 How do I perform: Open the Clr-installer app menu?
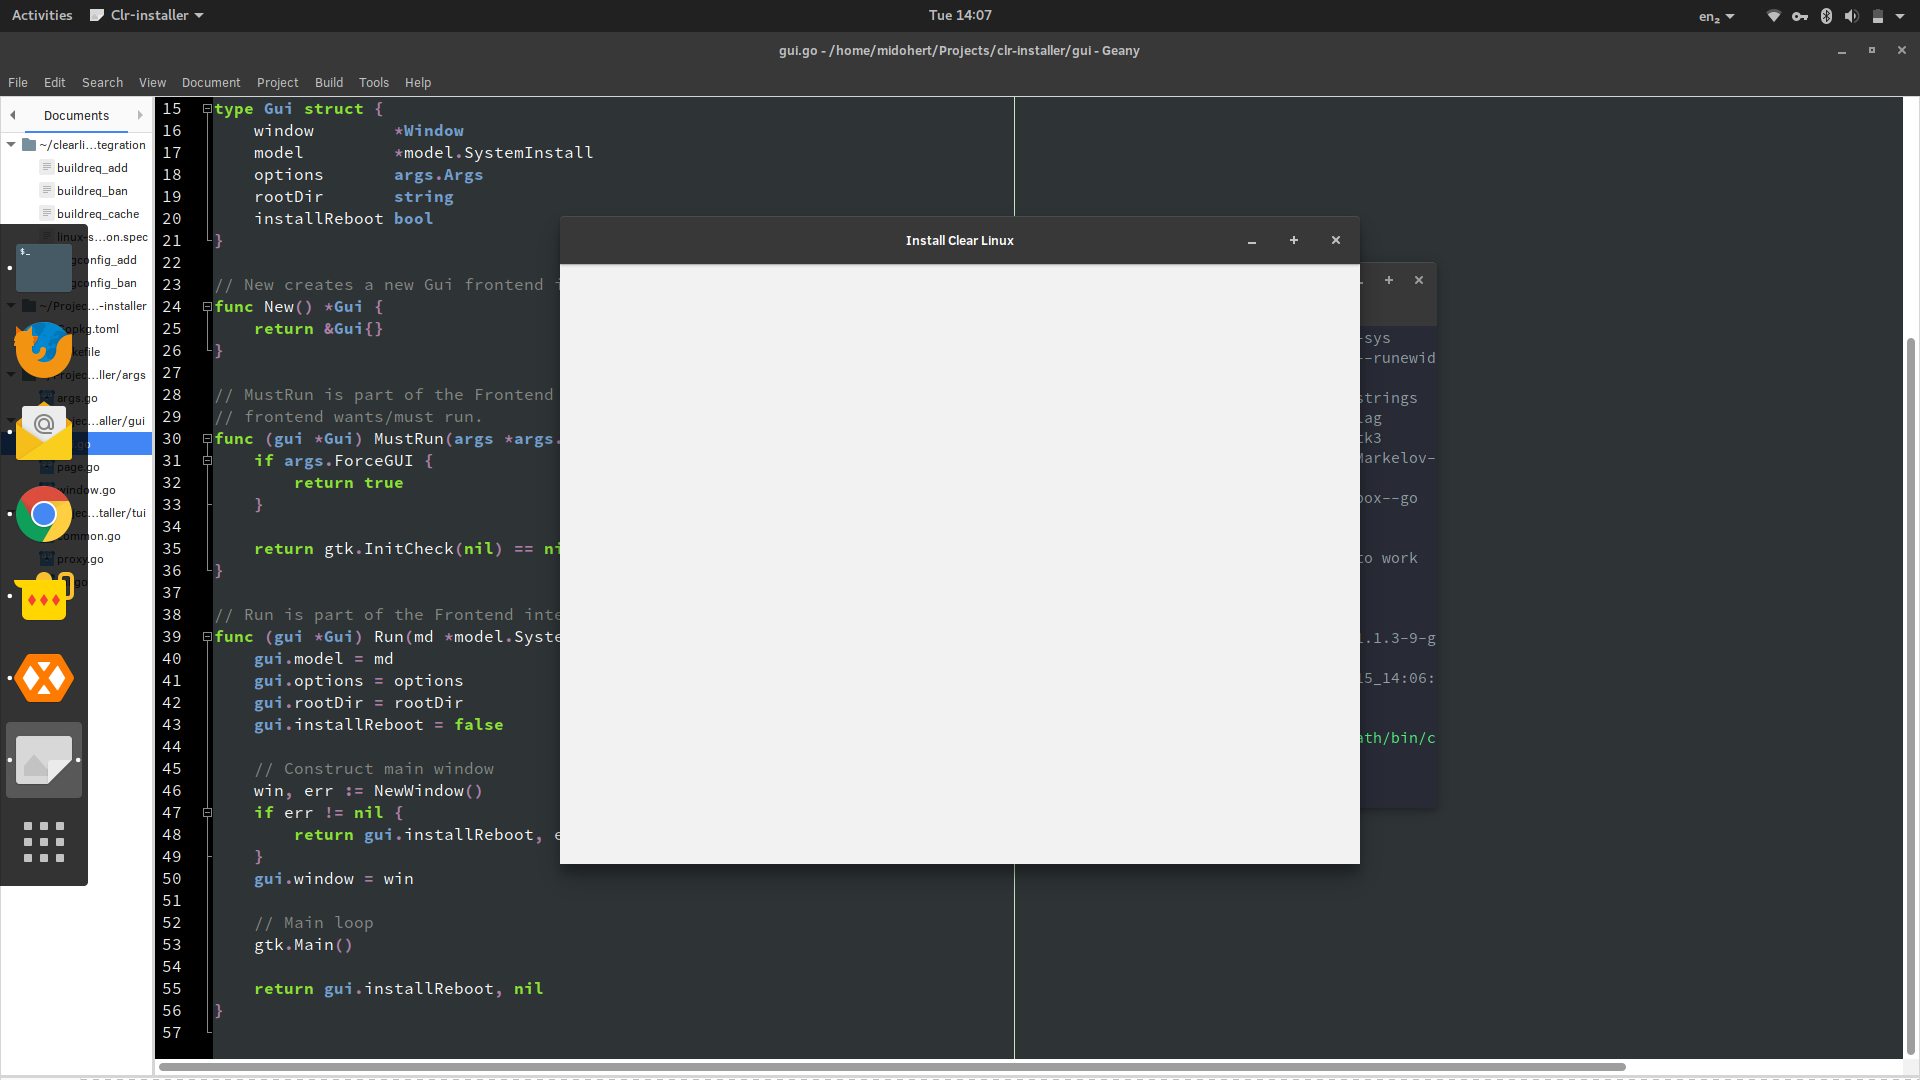click(x=147, y=16)
